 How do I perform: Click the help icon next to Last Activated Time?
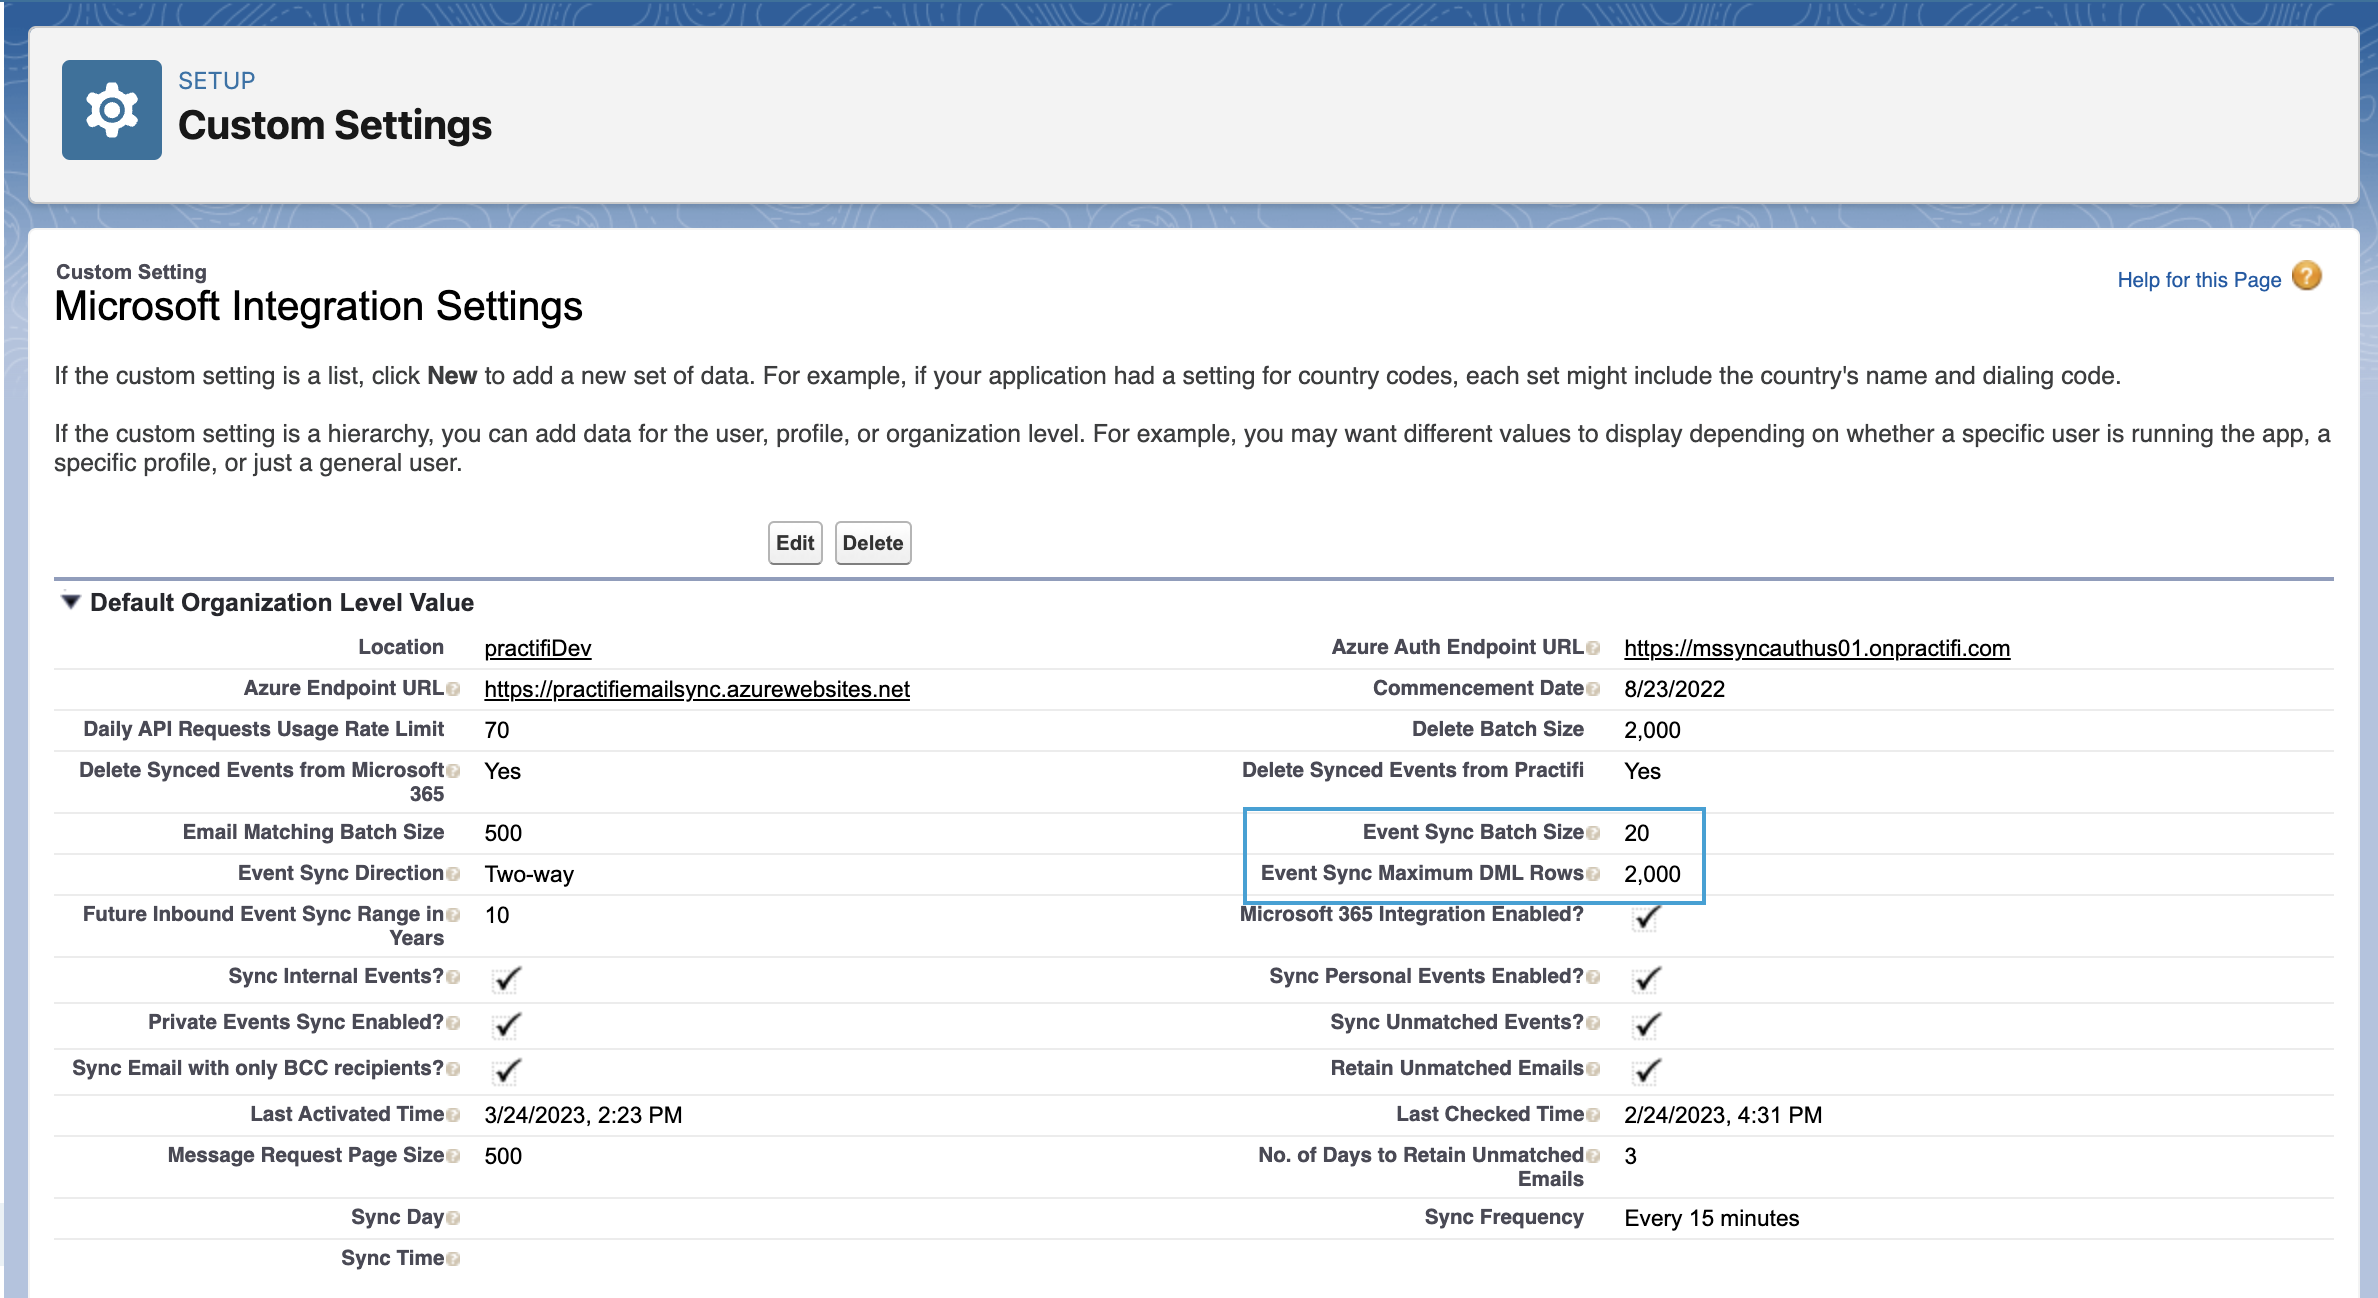coord(453,1114)
